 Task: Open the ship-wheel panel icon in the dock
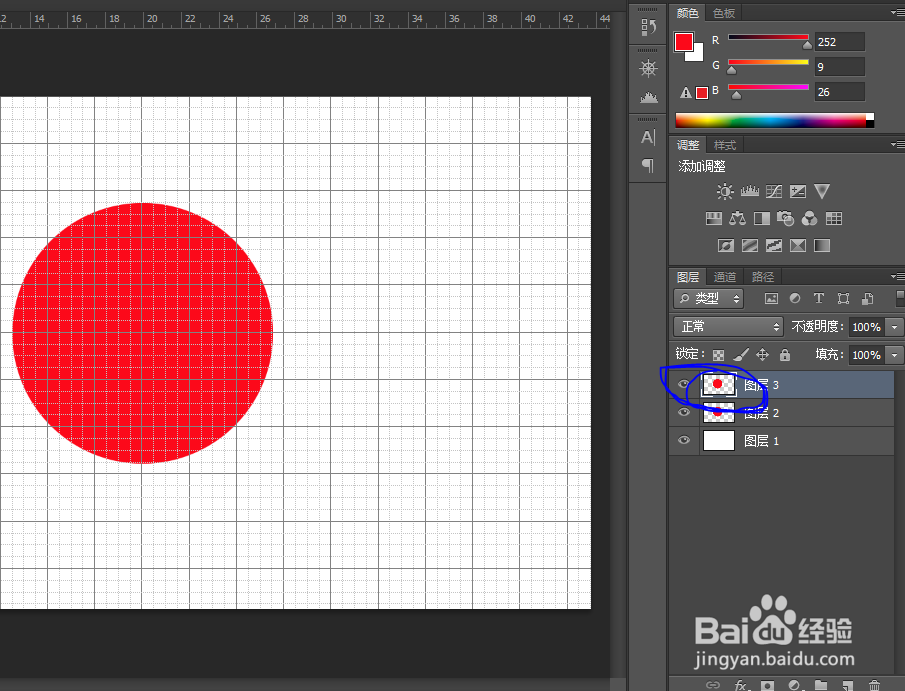[648, 69]
